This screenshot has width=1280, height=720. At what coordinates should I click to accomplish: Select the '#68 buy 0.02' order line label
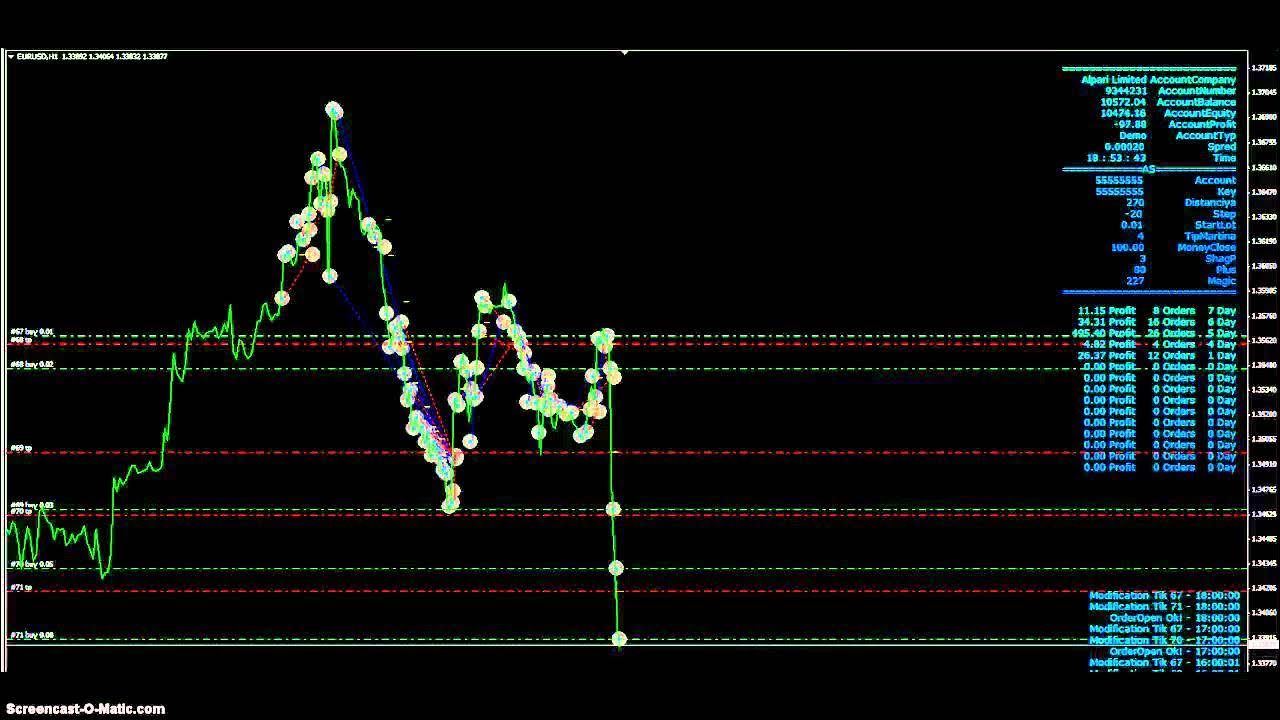point(31,365)
